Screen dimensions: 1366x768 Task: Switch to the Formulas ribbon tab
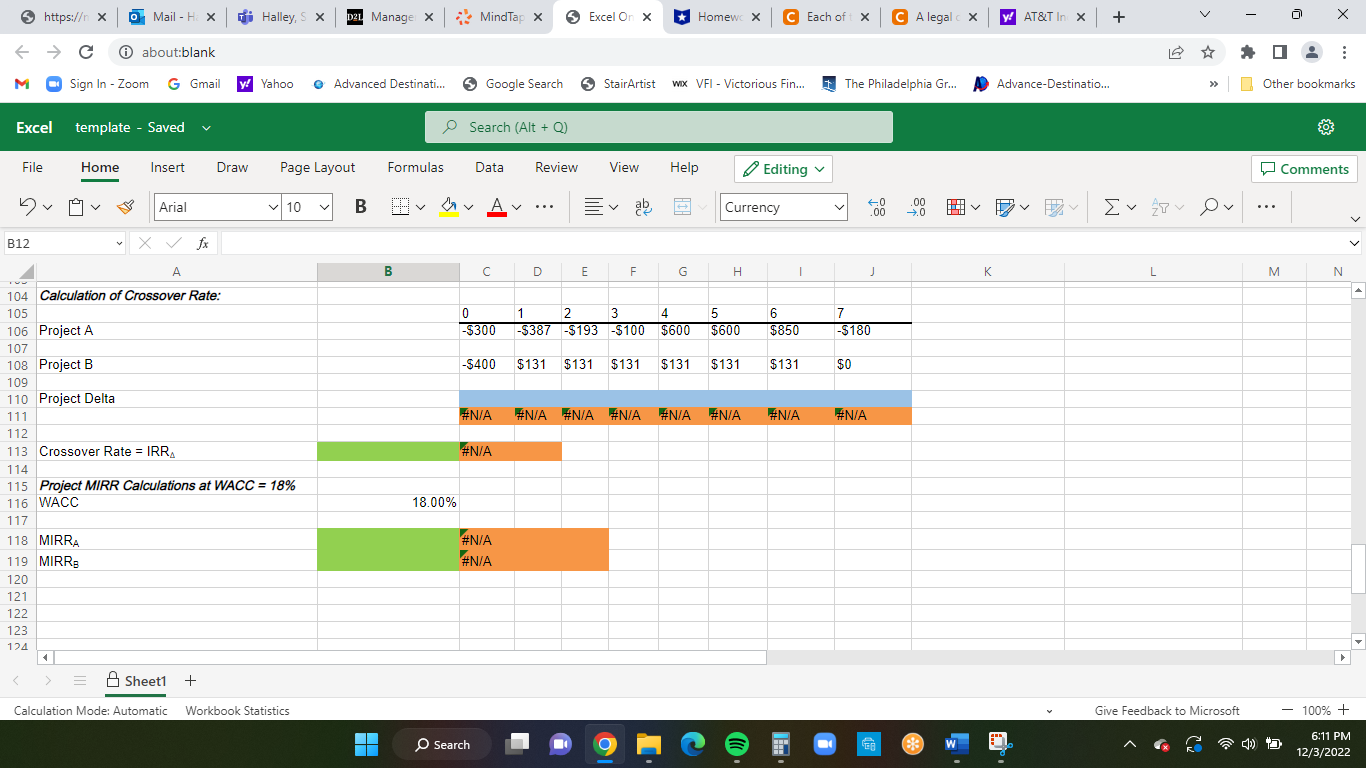pyautogui.click(x=415, y=167)
